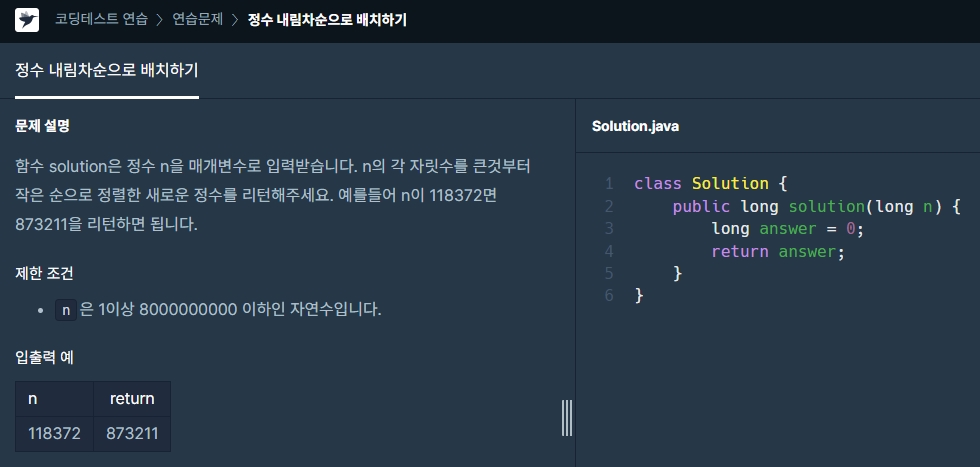980x467 pixels.
Task: Click line number 6 in the editor gutter
Action: click(609, 295)
